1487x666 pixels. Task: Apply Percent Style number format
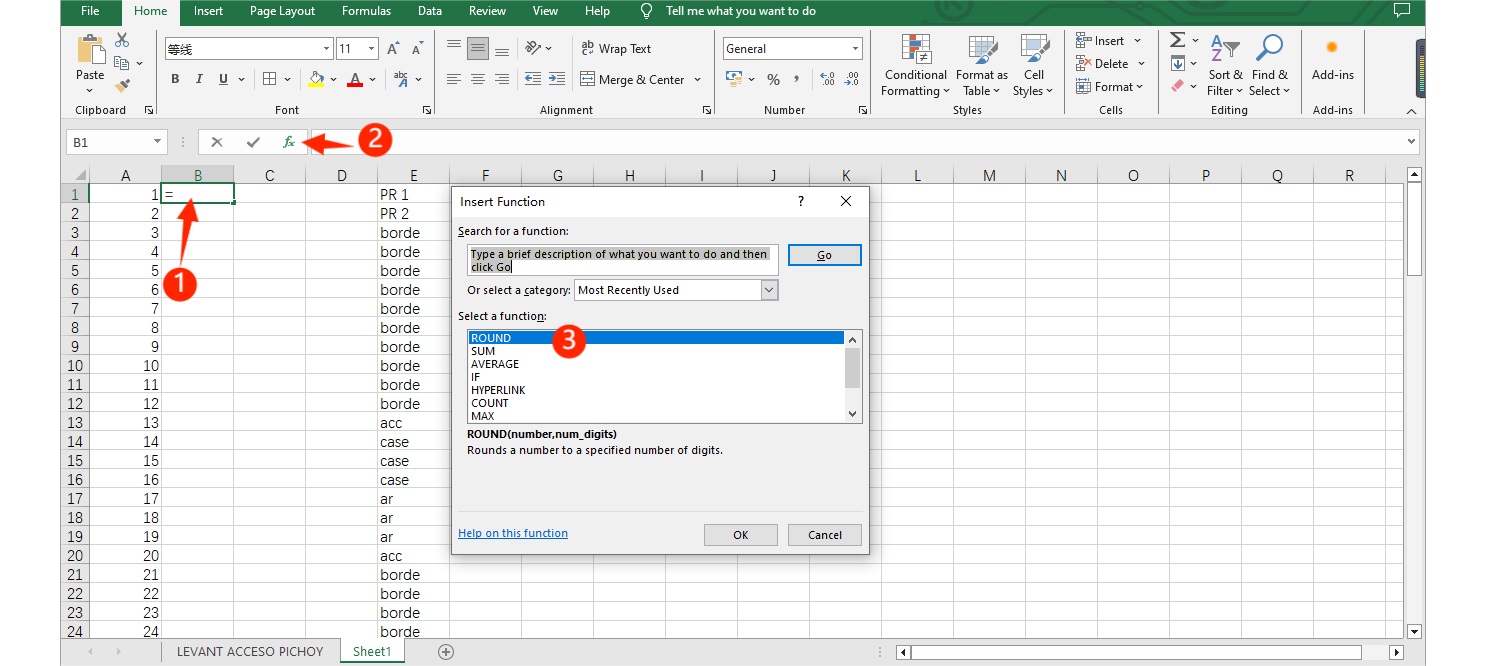point(773,80)
